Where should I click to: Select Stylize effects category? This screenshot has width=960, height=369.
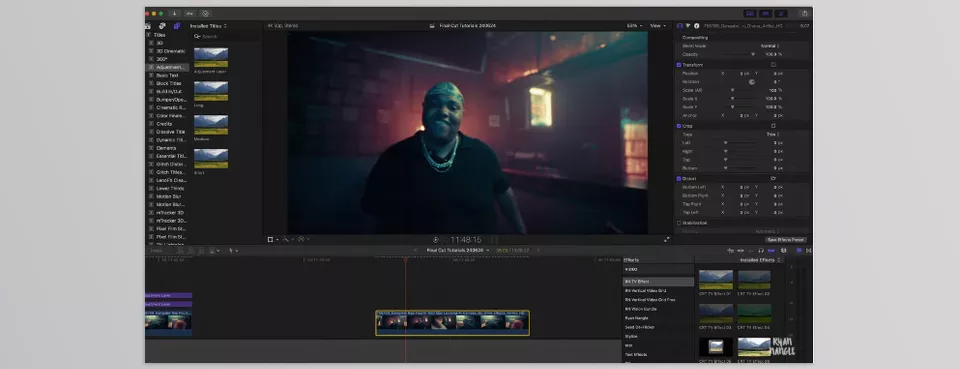(x=631, y=337)
